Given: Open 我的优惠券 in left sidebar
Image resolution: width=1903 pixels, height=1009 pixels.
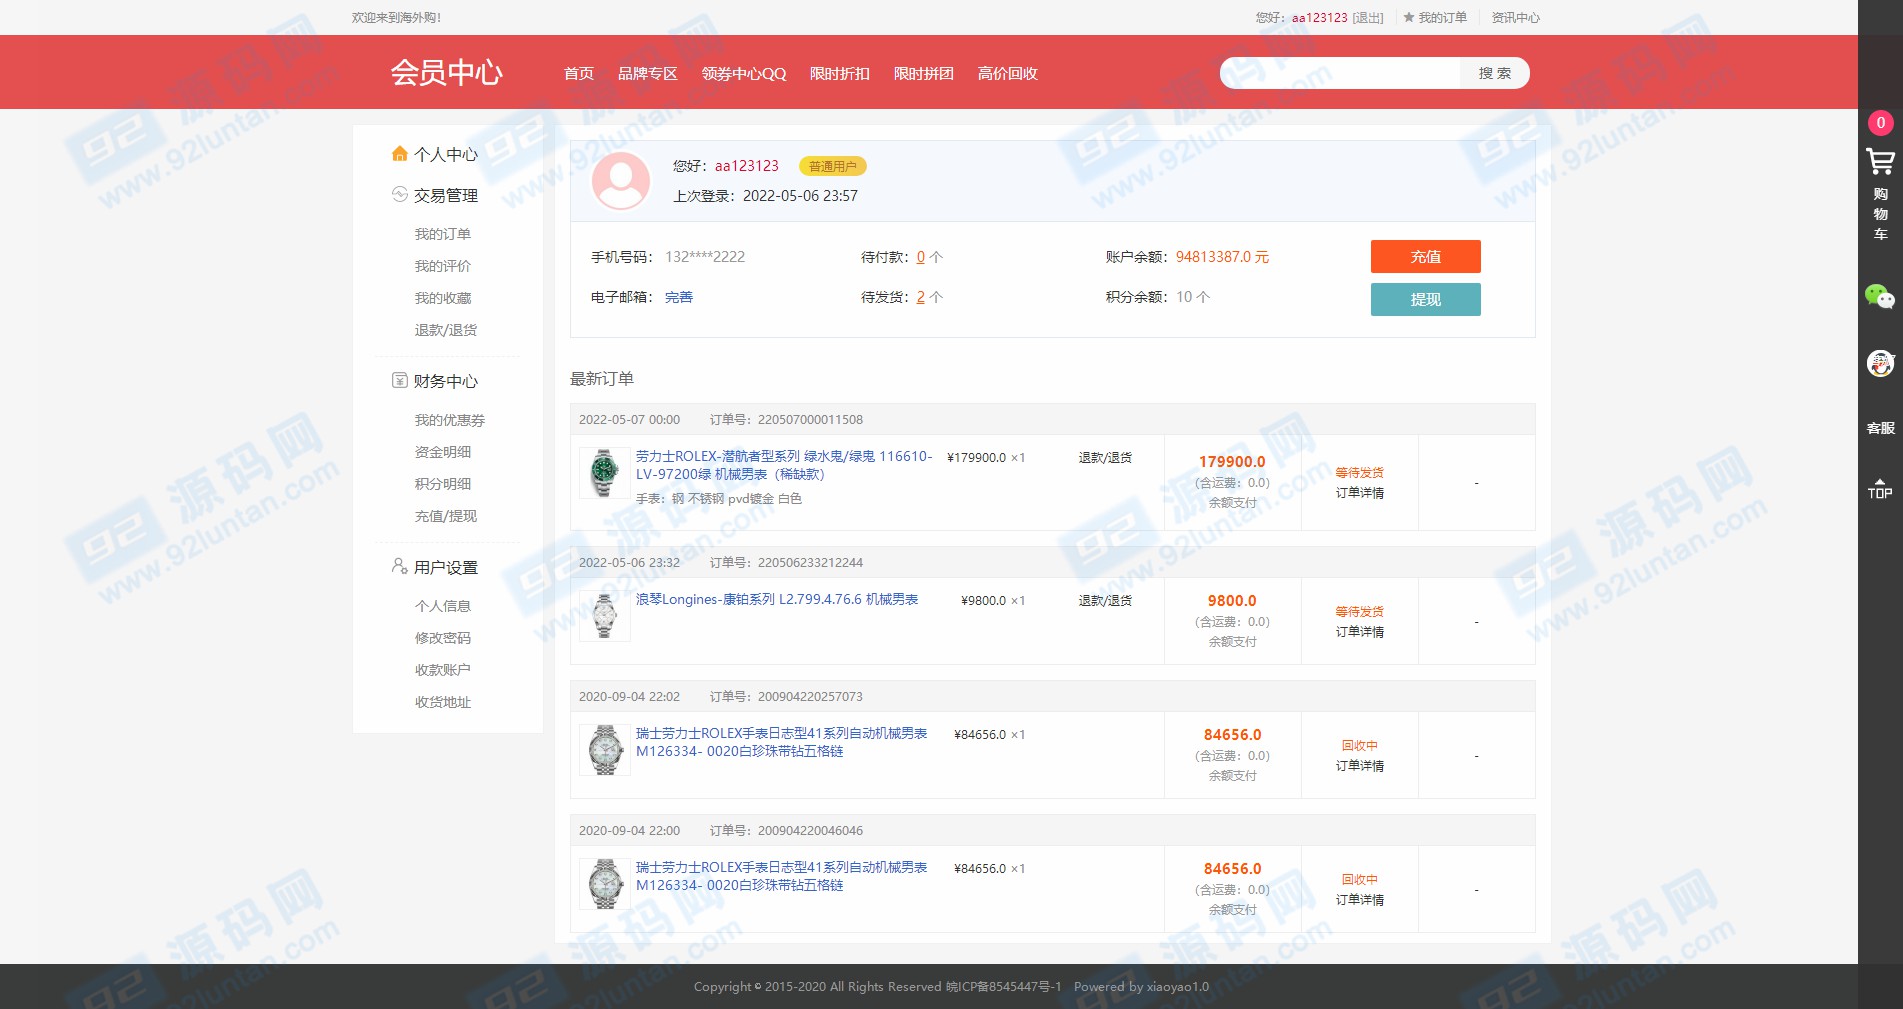Looking at the screenshot, I should 450,420.
